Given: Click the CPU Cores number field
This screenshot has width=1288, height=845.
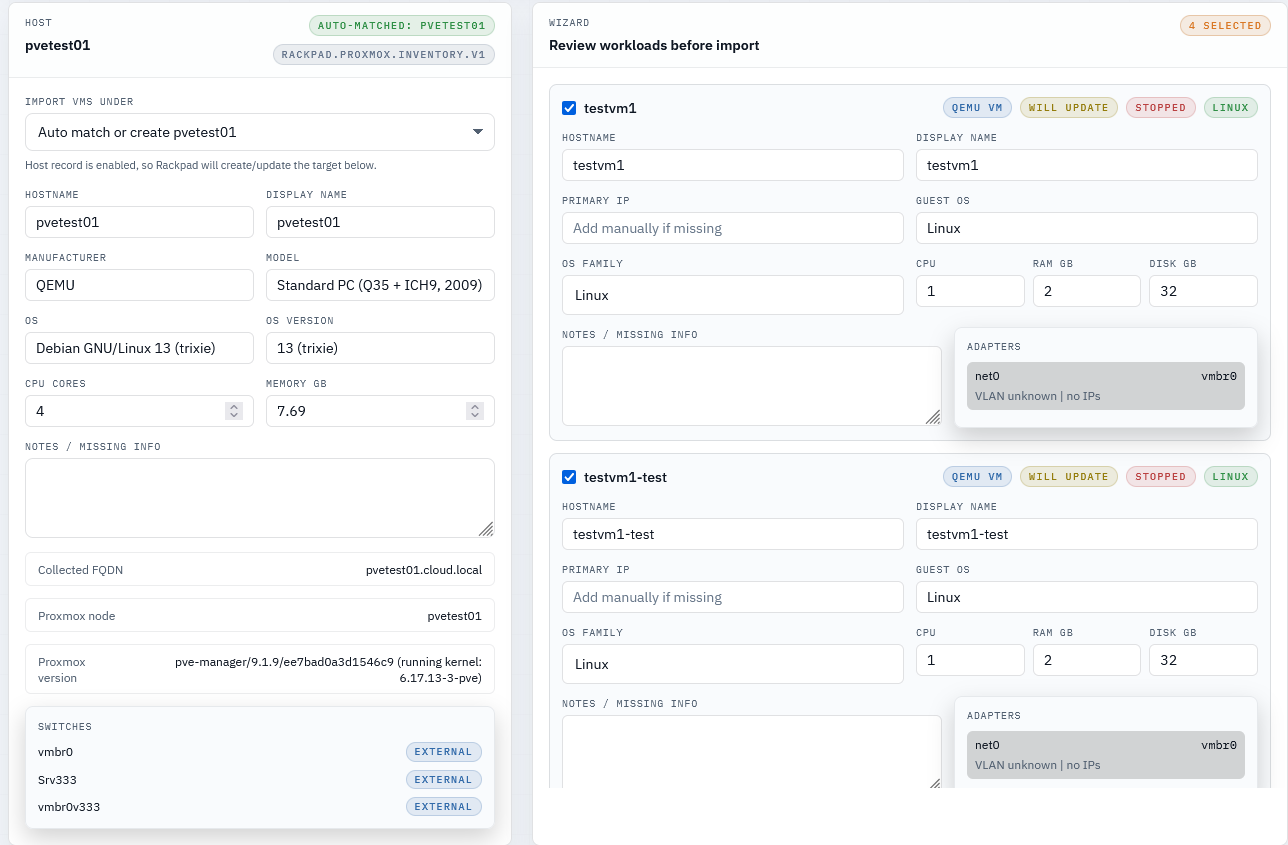Looking at the screenshot, I should (139, 411).
